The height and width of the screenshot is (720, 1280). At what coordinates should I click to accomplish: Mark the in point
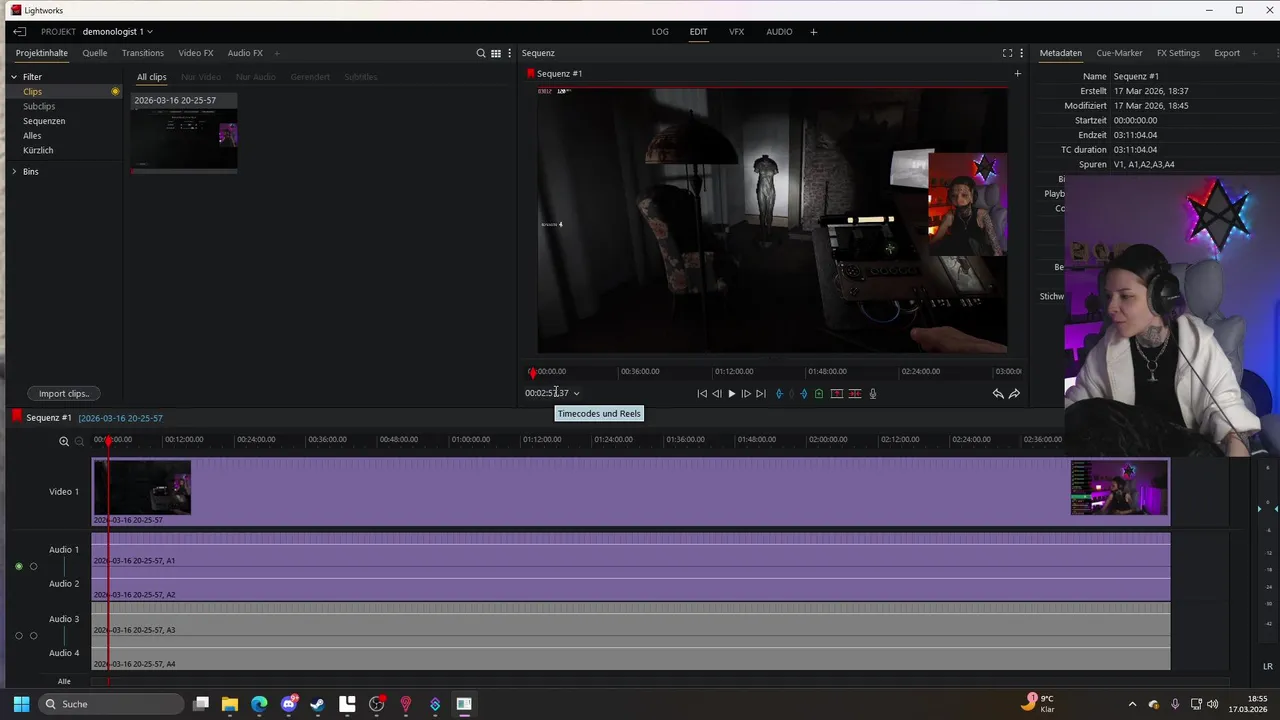[x=779, y=394]
